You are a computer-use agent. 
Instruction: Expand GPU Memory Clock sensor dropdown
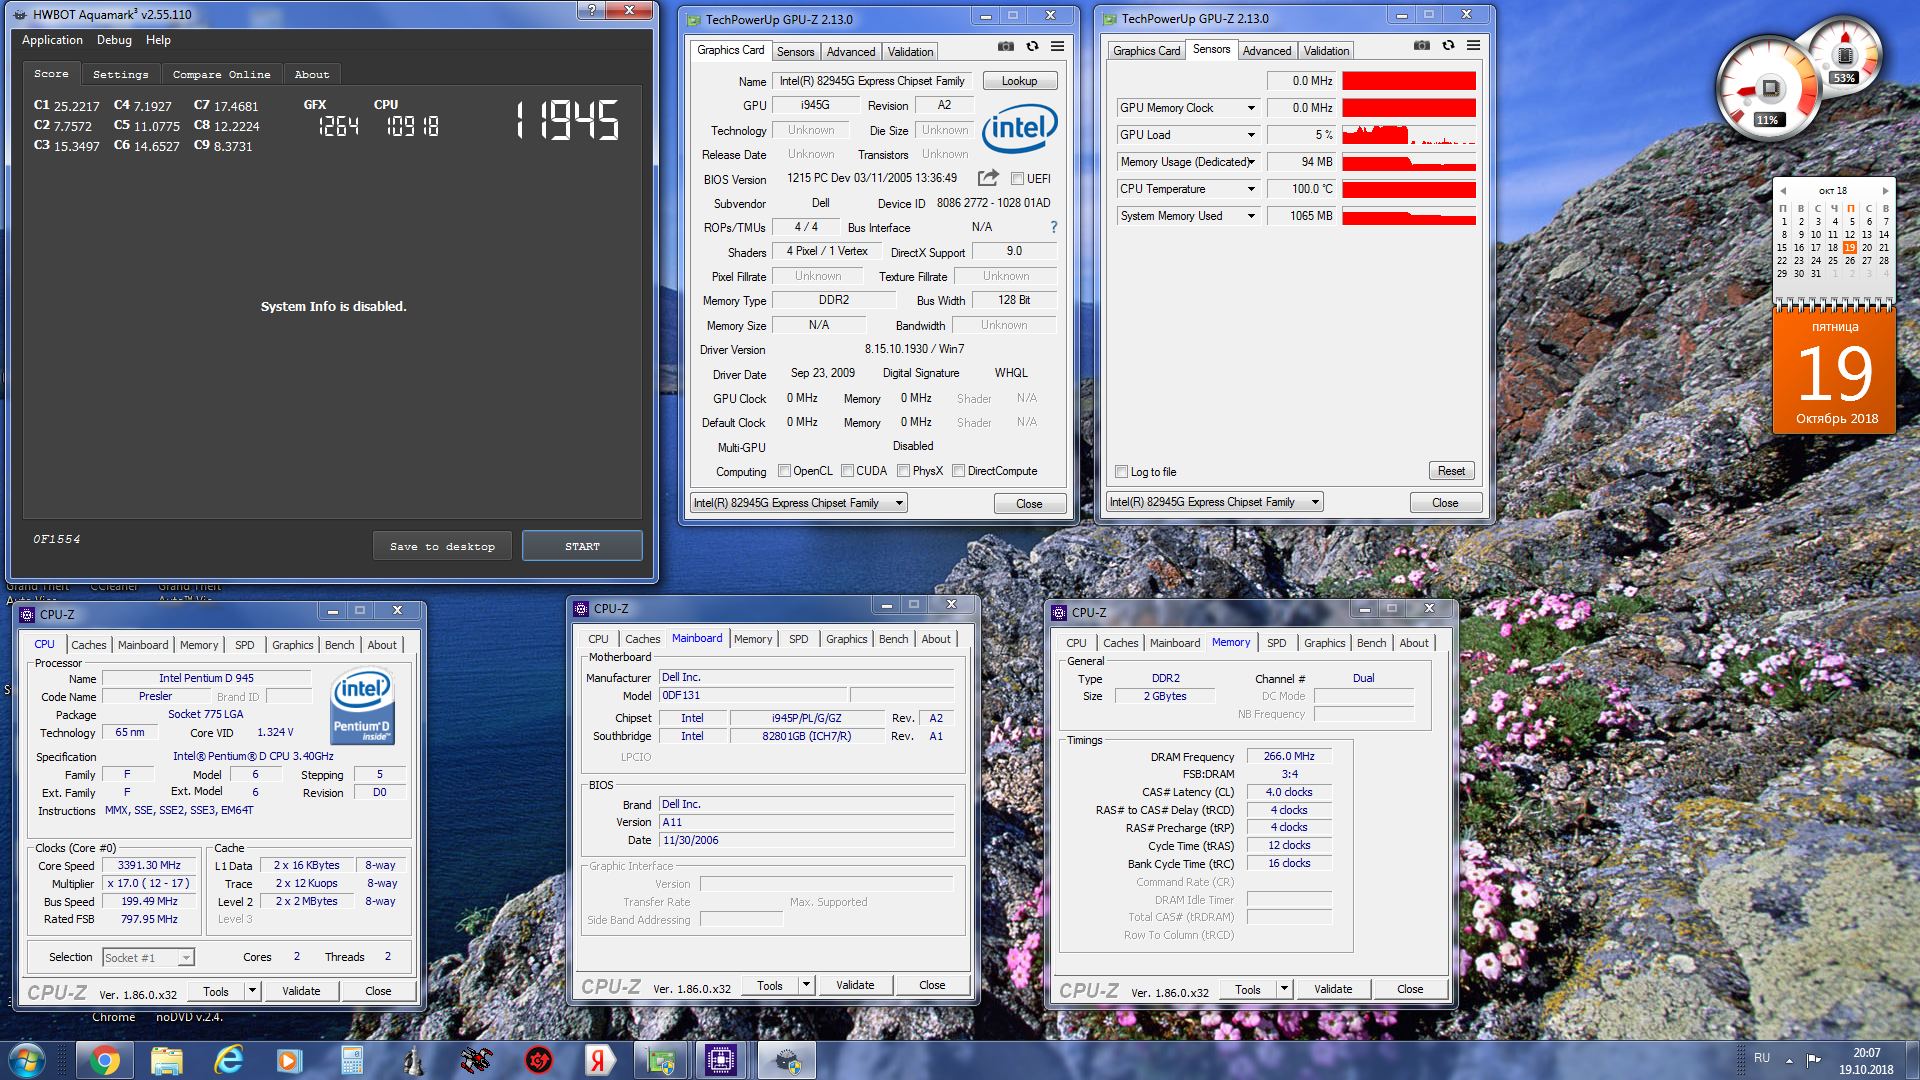tap(1250, 108)
